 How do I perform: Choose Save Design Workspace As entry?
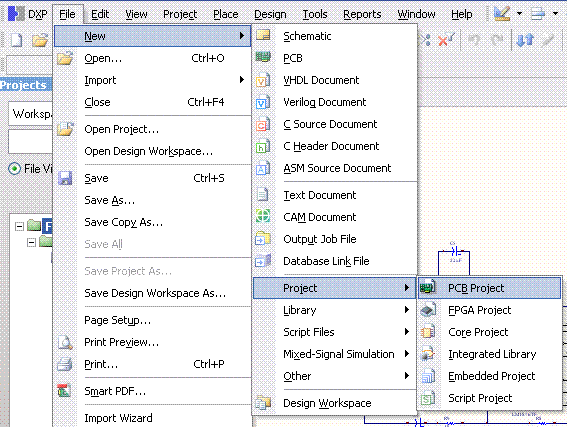click(152, 293)
